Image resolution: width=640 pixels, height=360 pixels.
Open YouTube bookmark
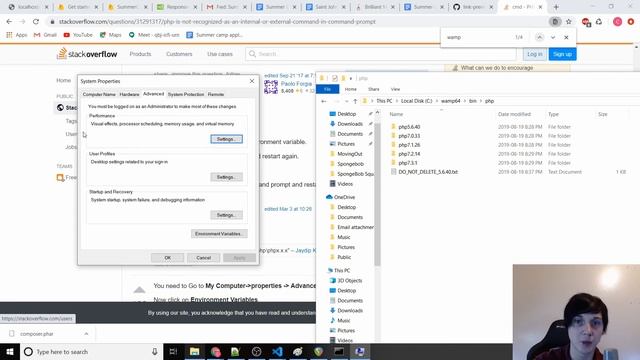78,35
